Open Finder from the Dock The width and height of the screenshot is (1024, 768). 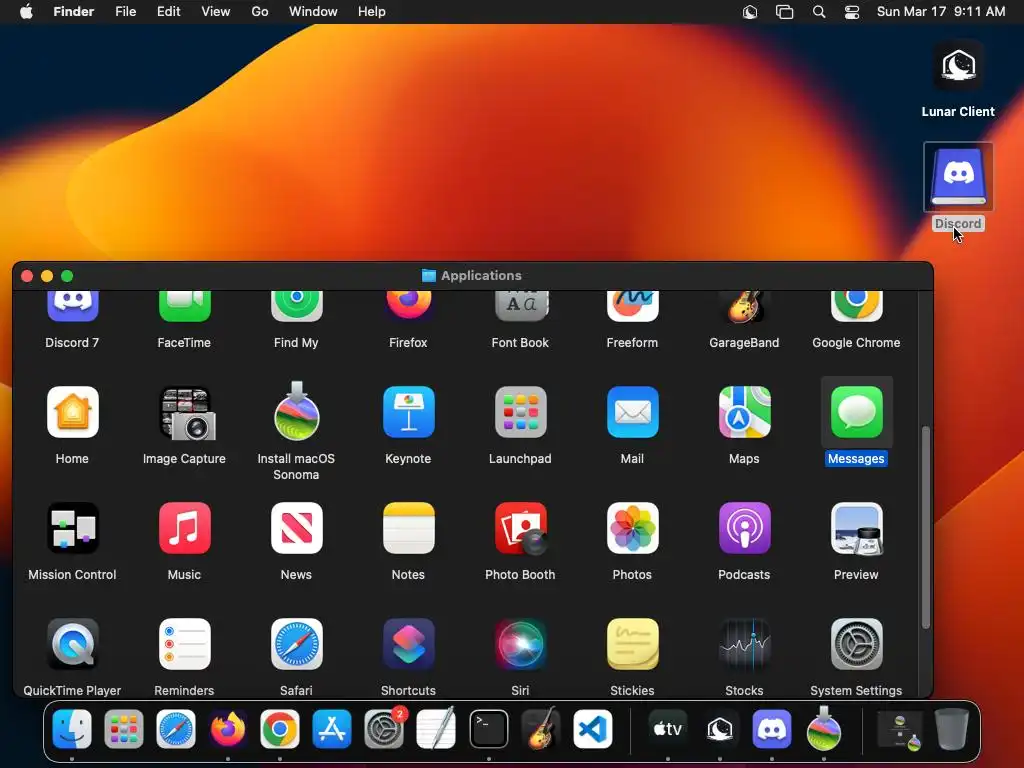72,729
